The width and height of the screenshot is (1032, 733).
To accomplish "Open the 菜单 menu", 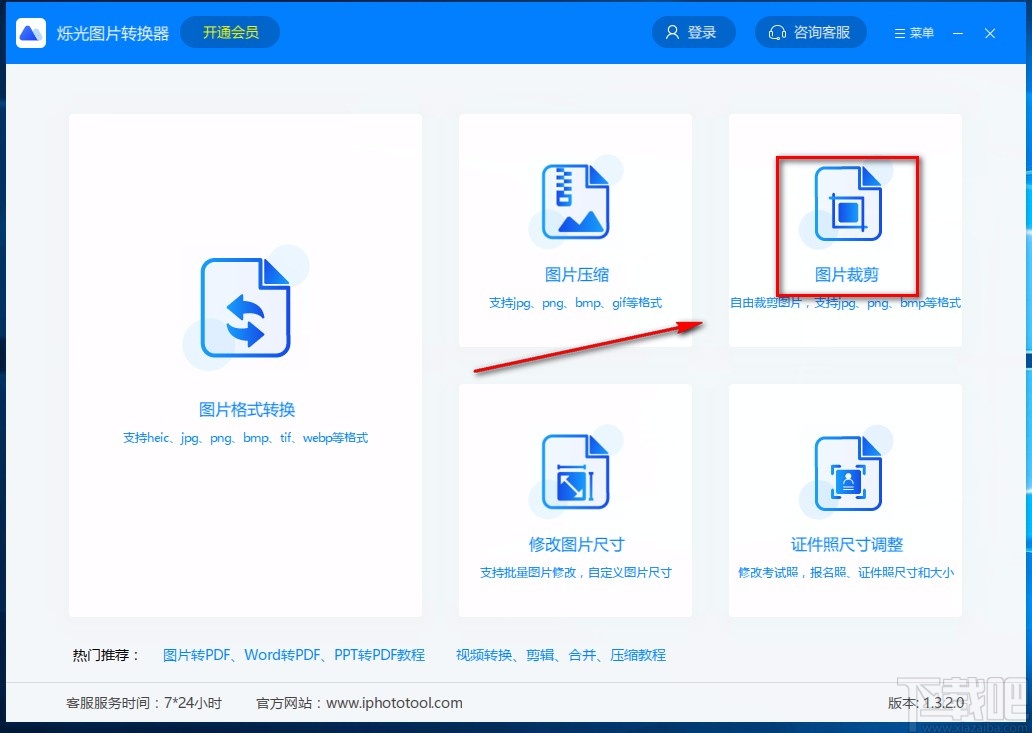I will pyautogui.click(x=912, y=31).
